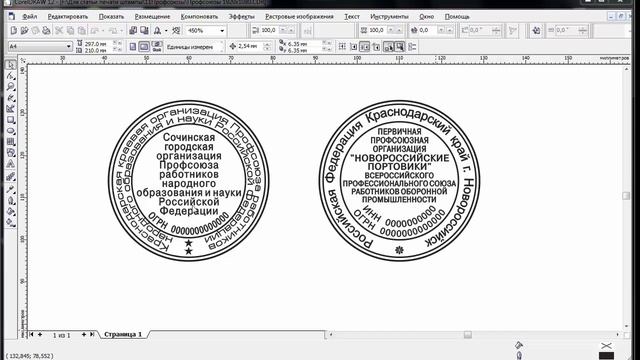The width and height of the screenshot is (640, 360).
Task: Set page orientation to landscape
Action: point(144,47)
